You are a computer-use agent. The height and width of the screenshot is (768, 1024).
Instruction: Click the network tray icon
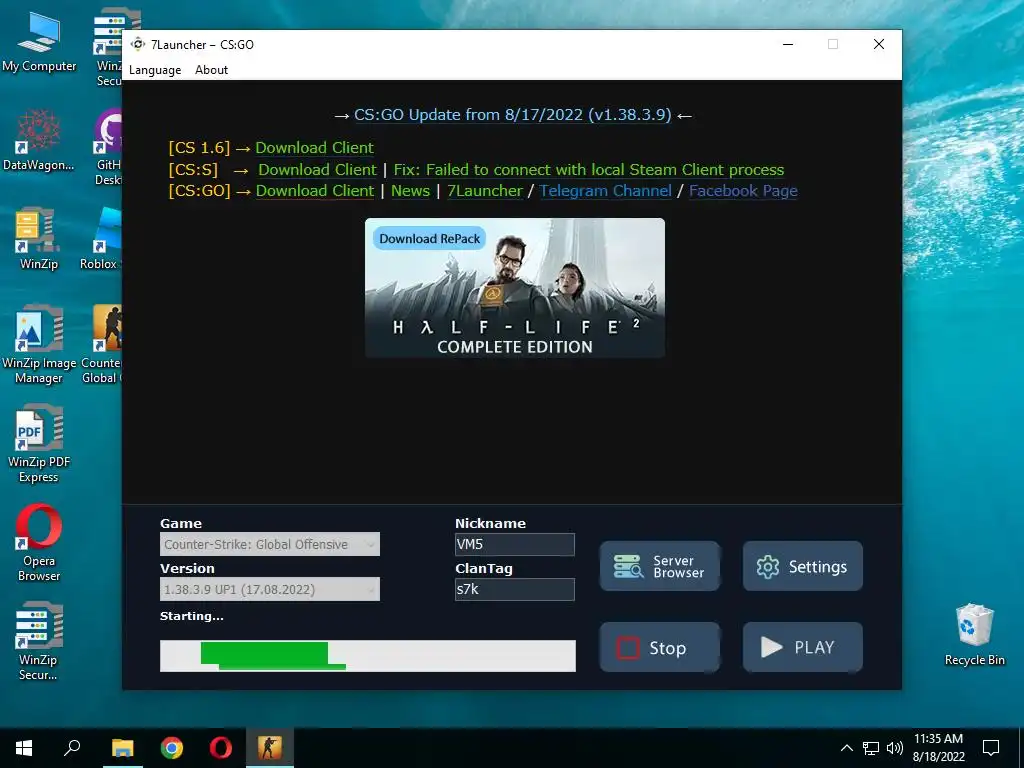[x=871, y=748]
